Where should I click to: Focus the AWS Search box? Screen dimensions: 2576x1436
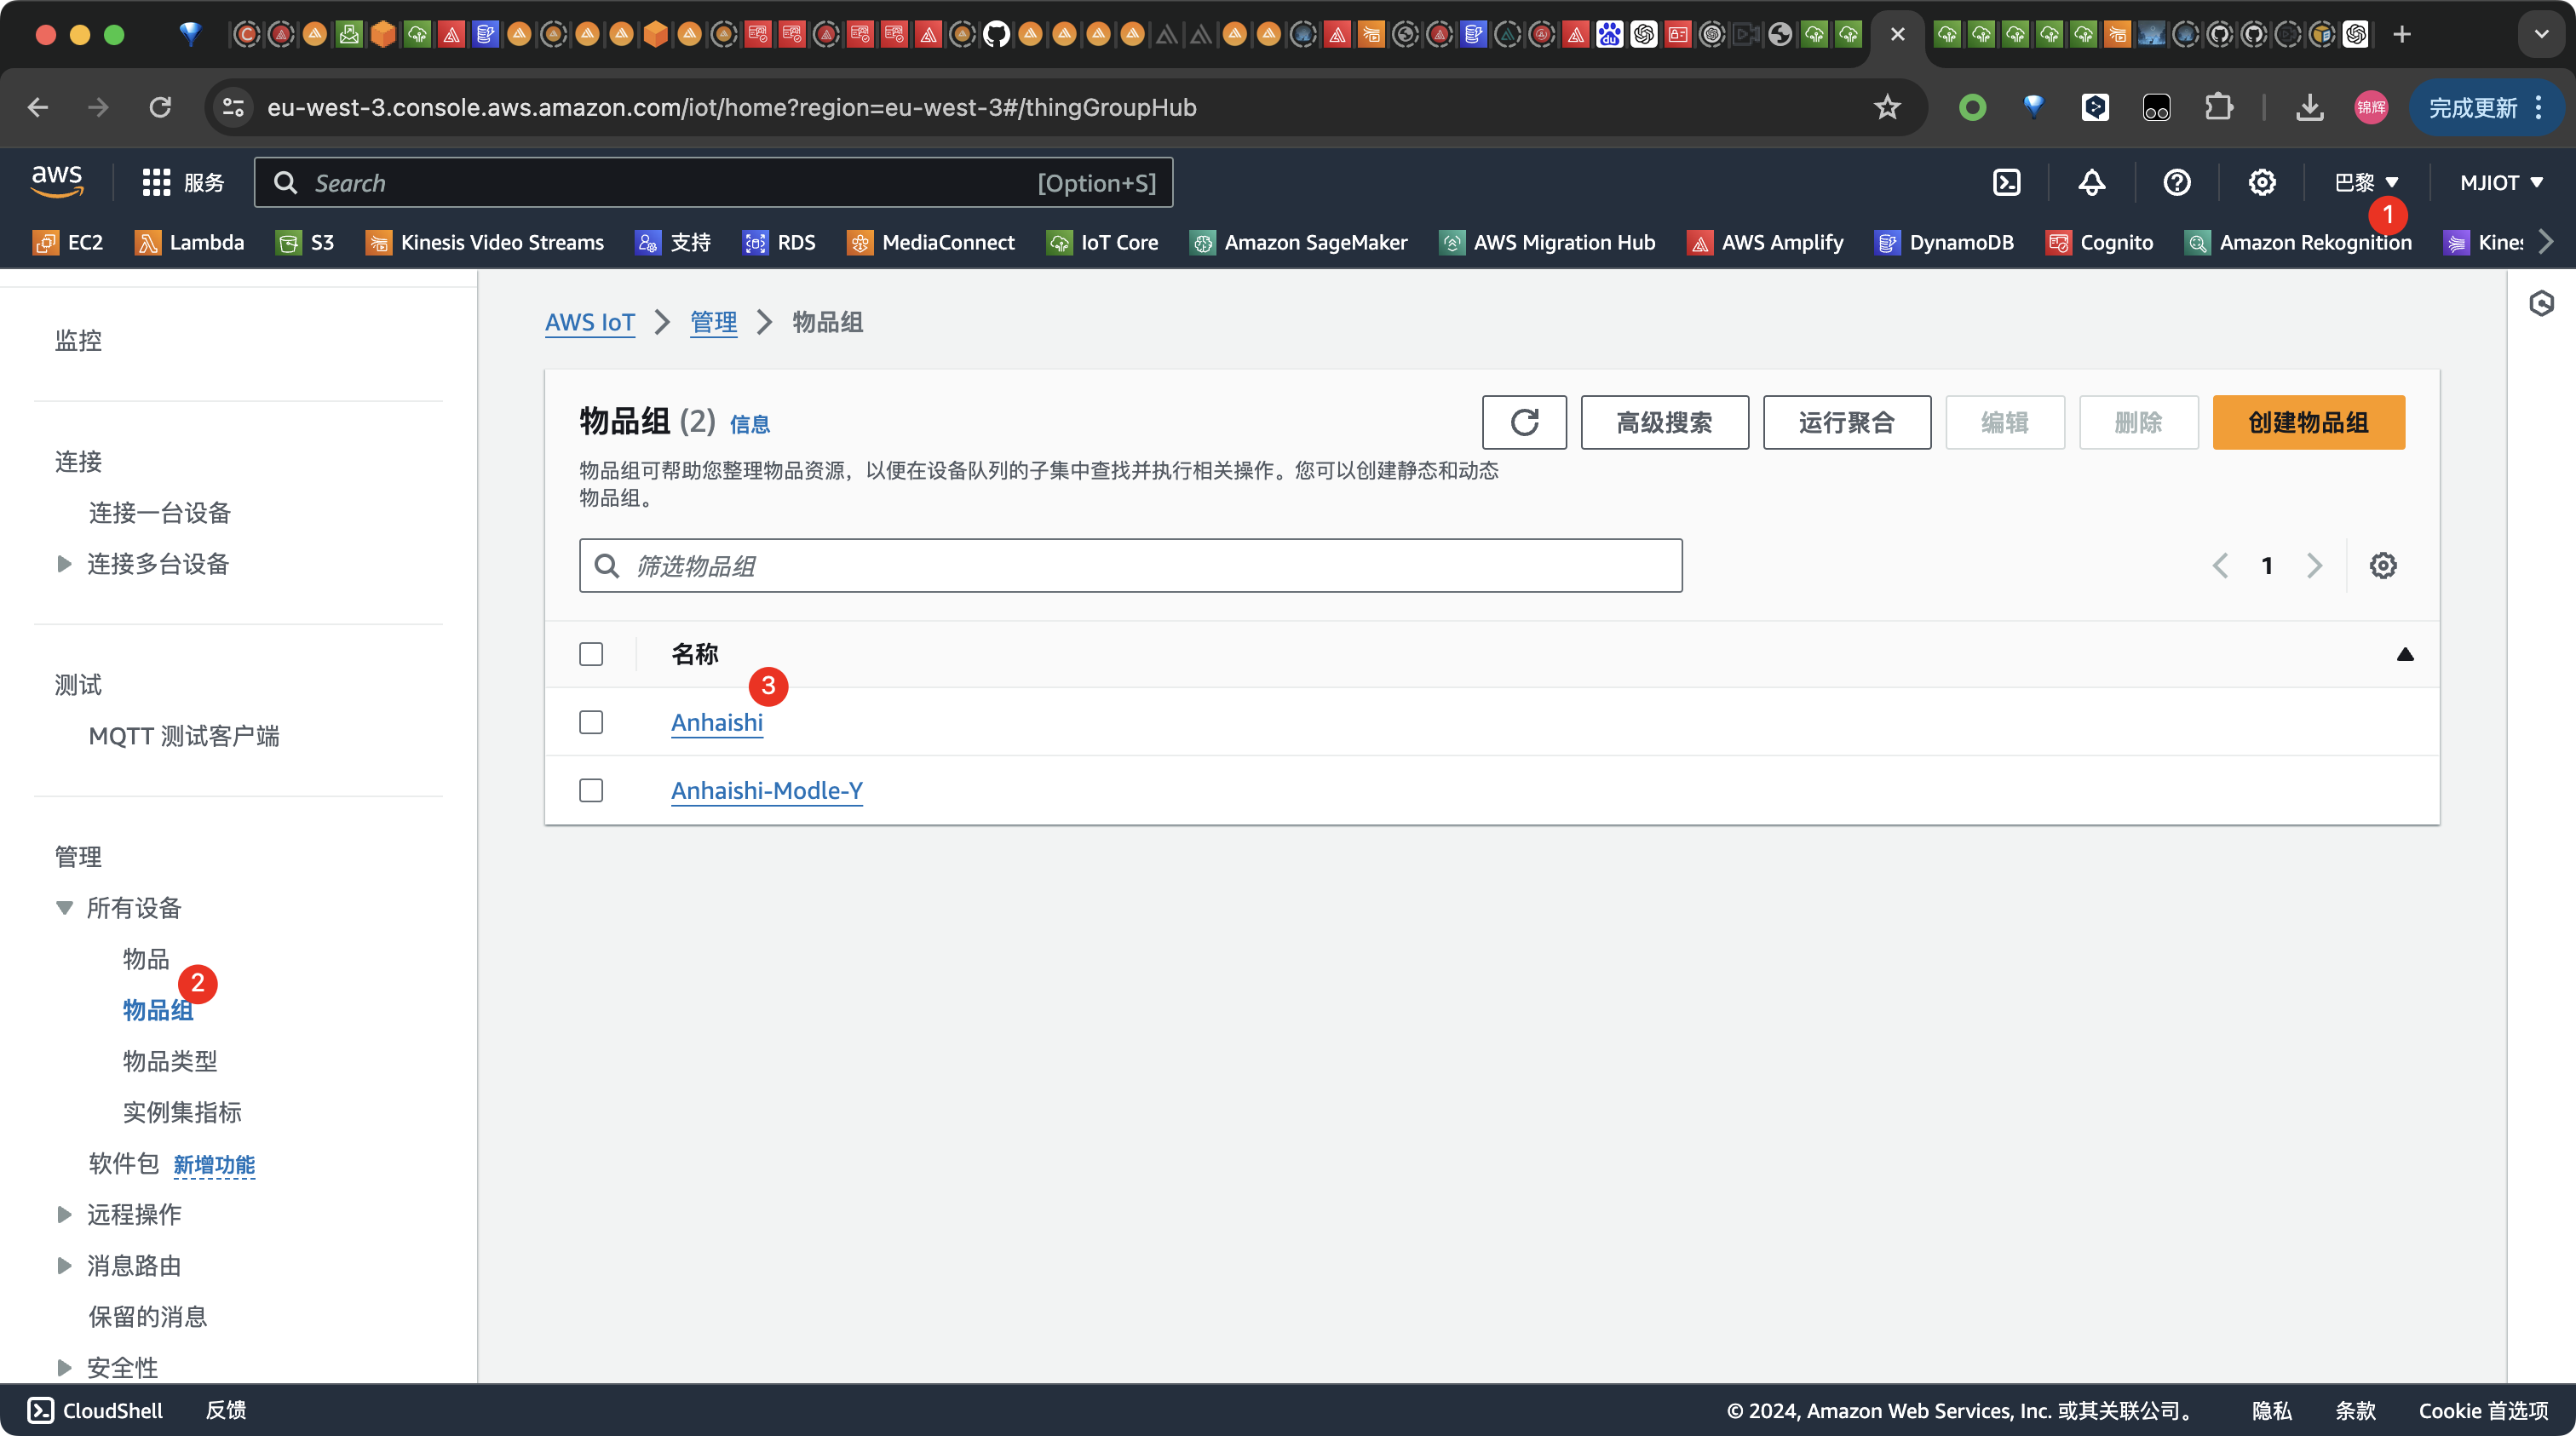click(713, 182)
